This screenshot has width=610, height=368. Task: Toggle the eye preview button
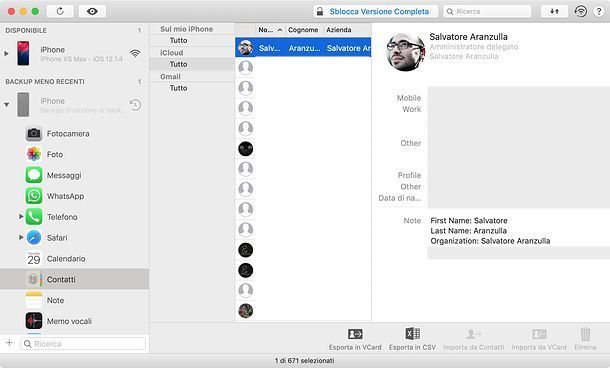92,11
